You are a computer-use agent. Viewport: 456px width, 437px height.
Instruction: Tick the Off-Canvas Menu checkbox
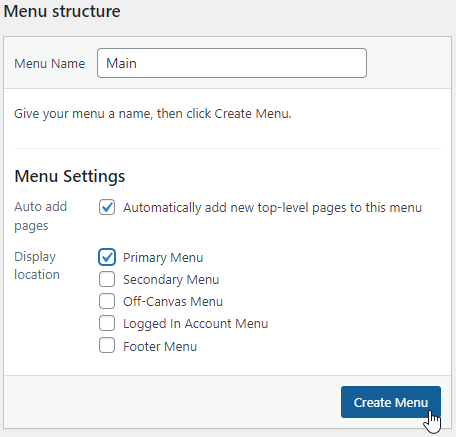click(107, 301)
